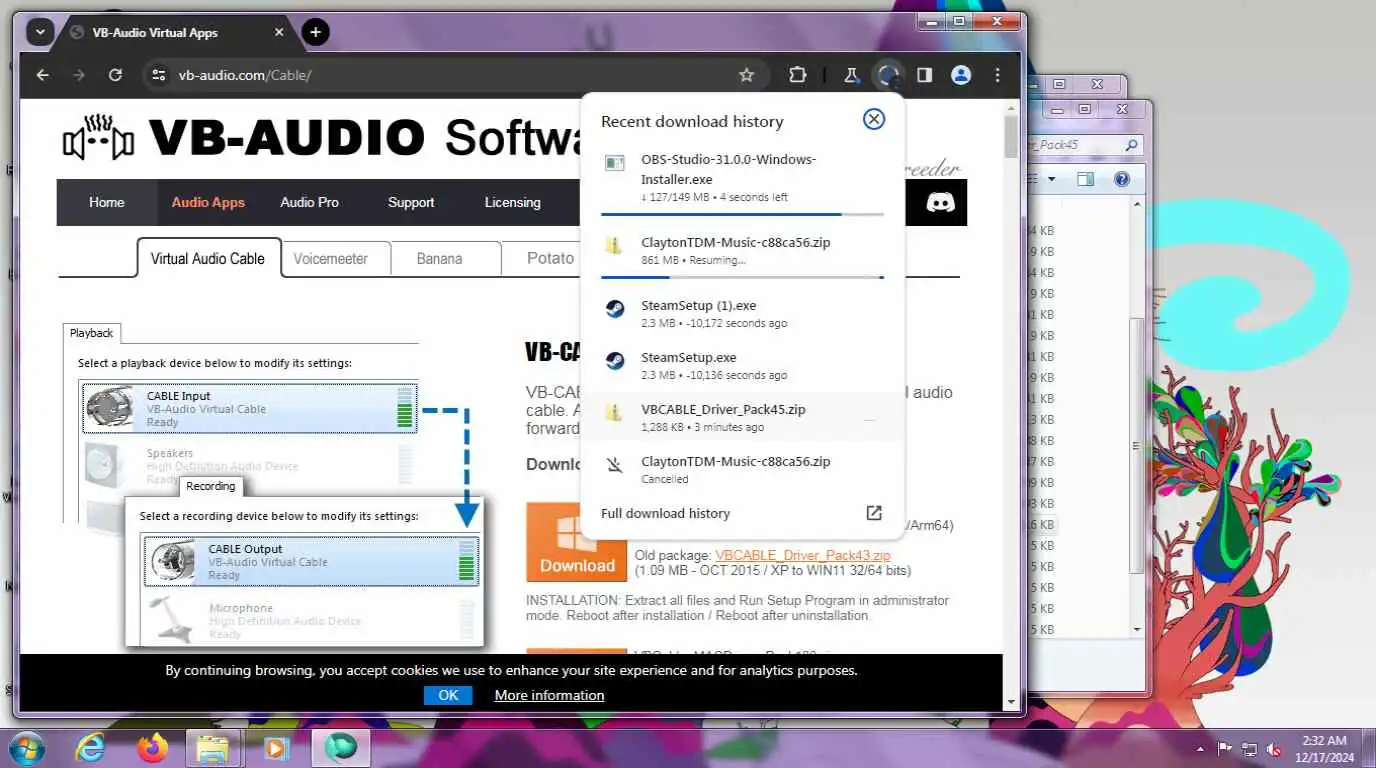Viewport: 1376px width, 768px height.
Task: Click OBS-Studio installer file icon
Action: pyautogui.click(x=615, y=163)
